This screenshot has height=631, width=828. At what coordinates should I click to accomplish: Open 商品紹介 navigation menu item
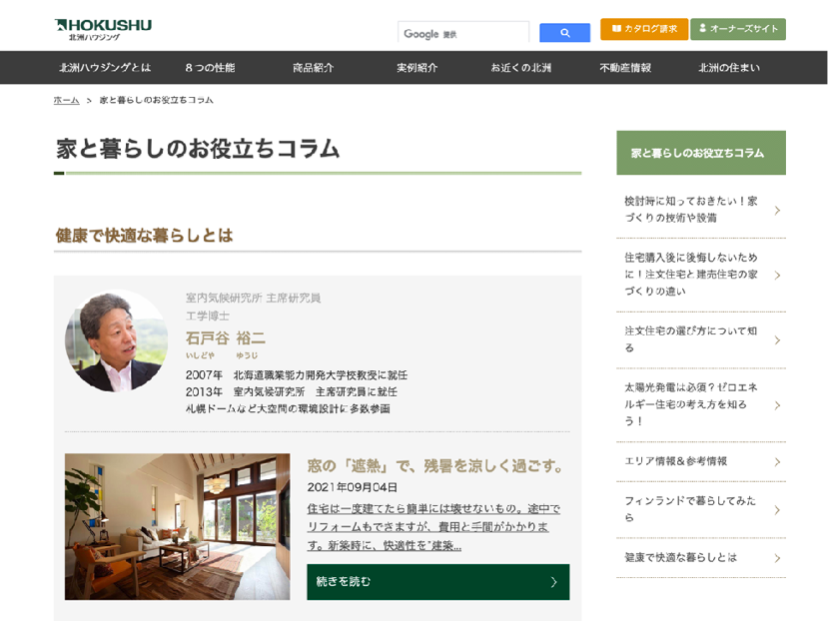click(x=313, y=68)
